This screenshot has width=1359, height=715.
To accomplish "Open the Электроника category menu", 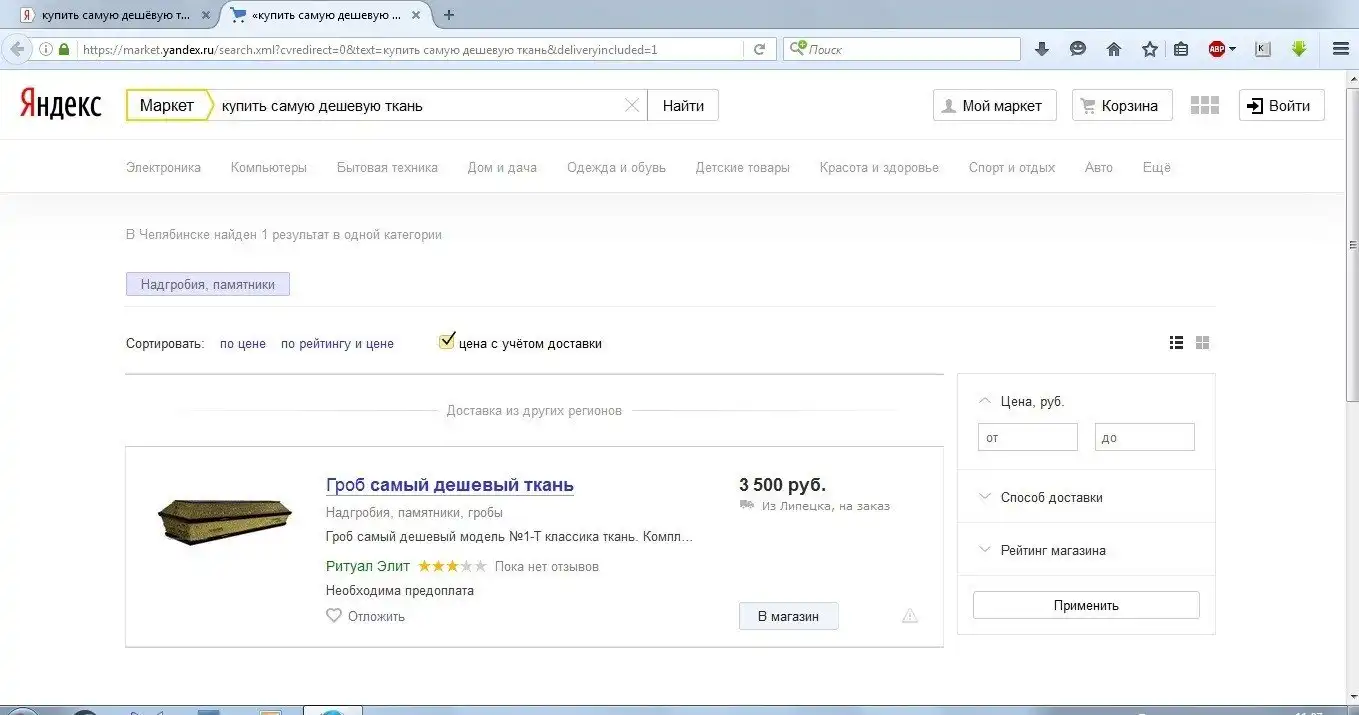I will point(163,168).
